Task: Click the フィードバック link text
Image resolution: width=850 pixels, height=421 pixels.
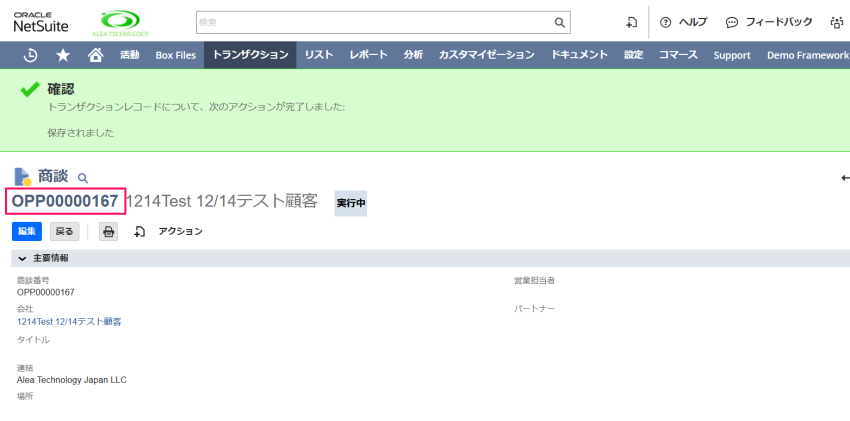Action: coord(779,22)
